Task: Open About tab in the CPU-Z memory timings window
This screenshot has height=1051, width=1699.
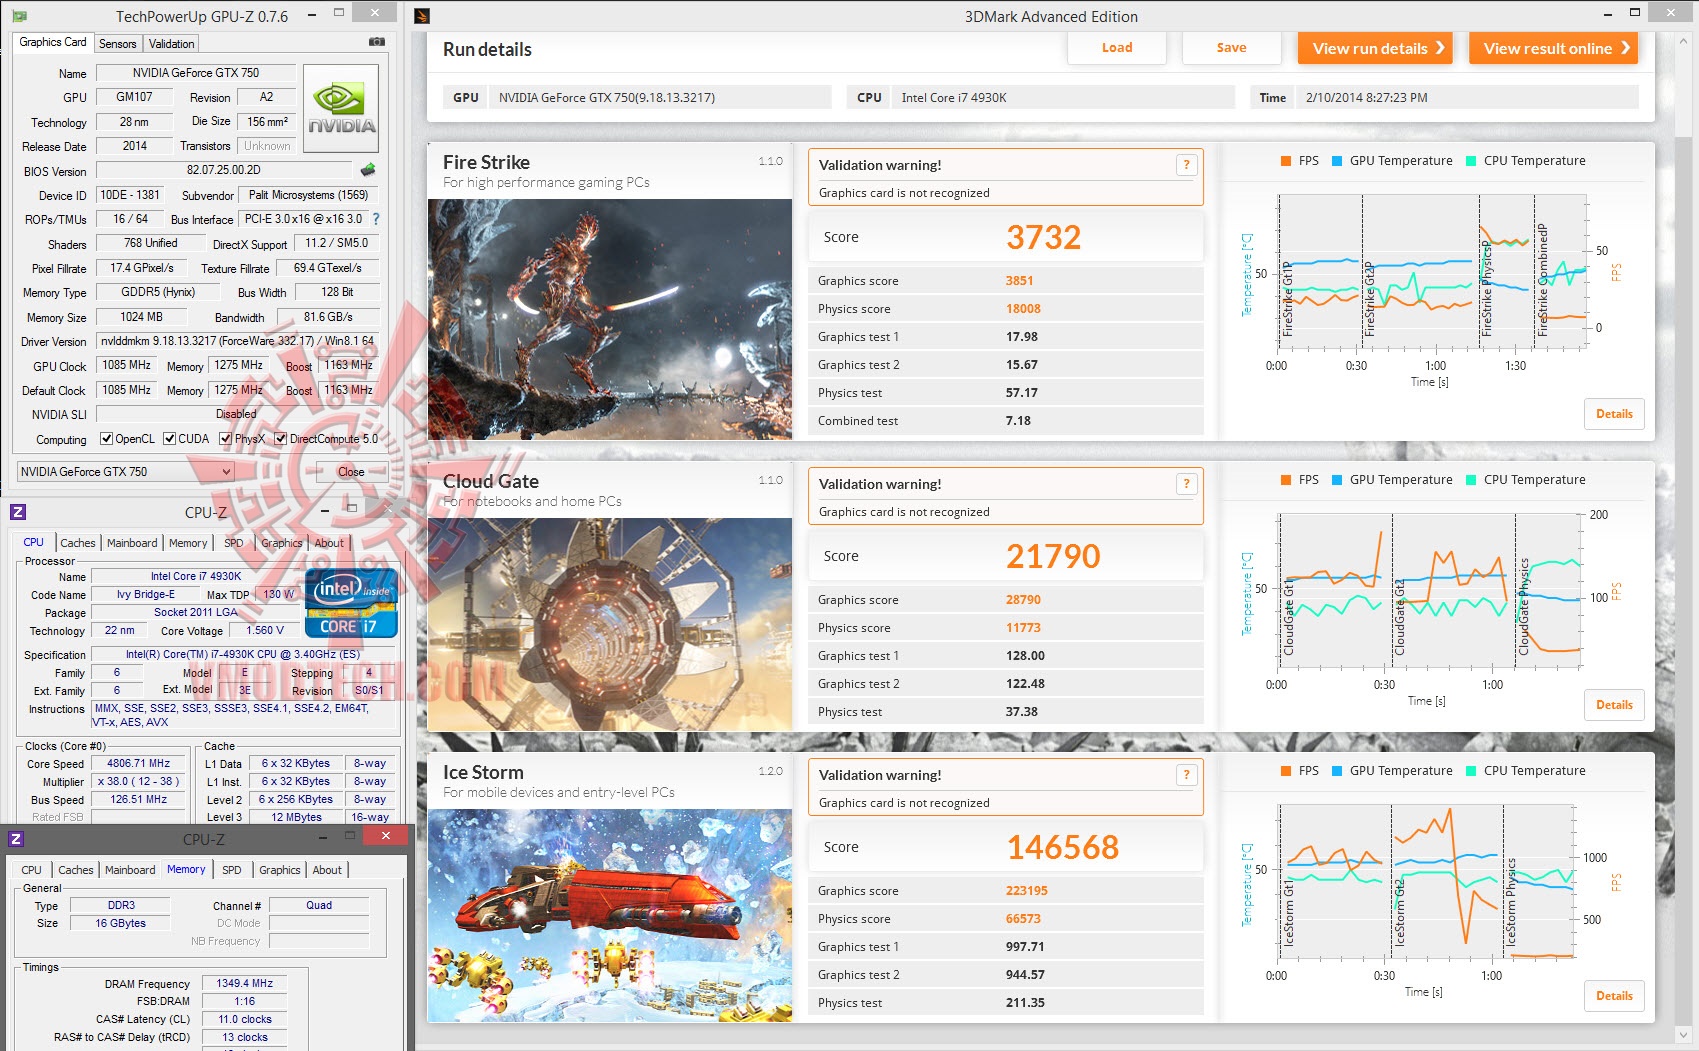Action: pyautogui.click(x=327, y=870)
